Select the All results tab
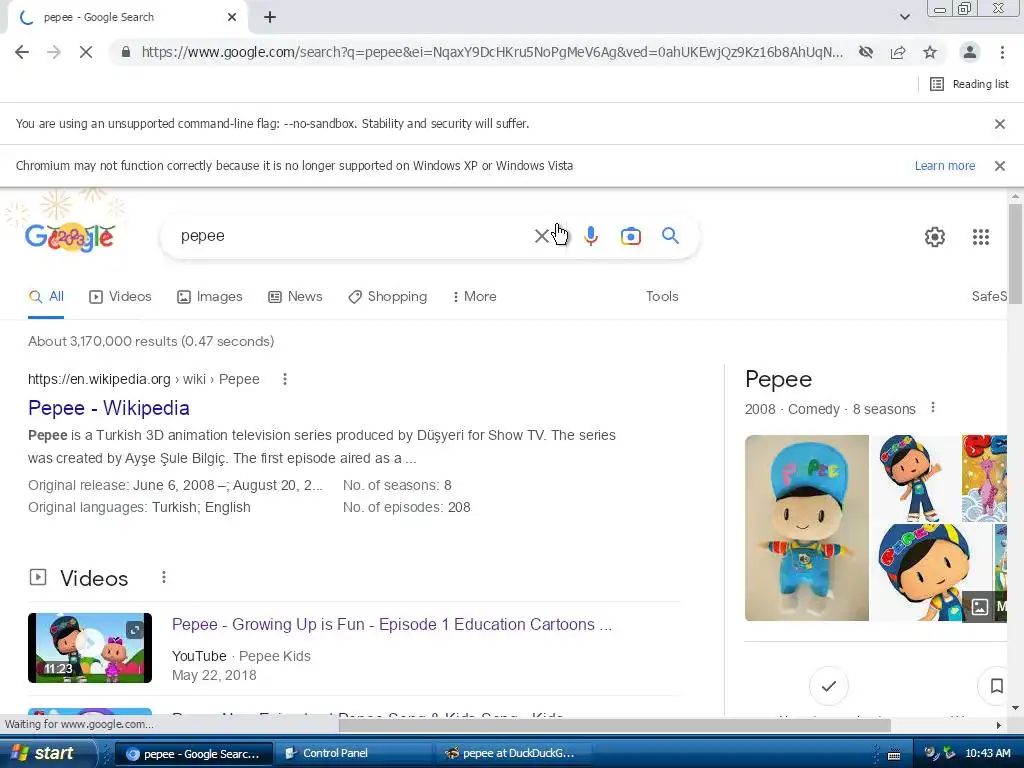This screenshot has height=768, width=1024. click(x=46, y=296)
